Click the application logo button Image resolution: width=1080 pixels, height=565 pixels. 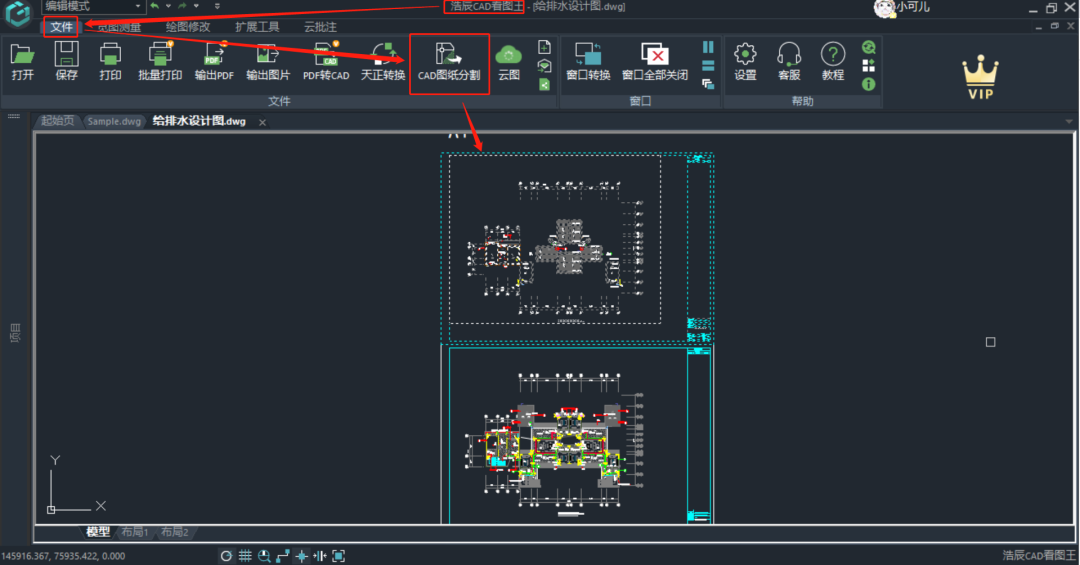[x=18, y=13]
